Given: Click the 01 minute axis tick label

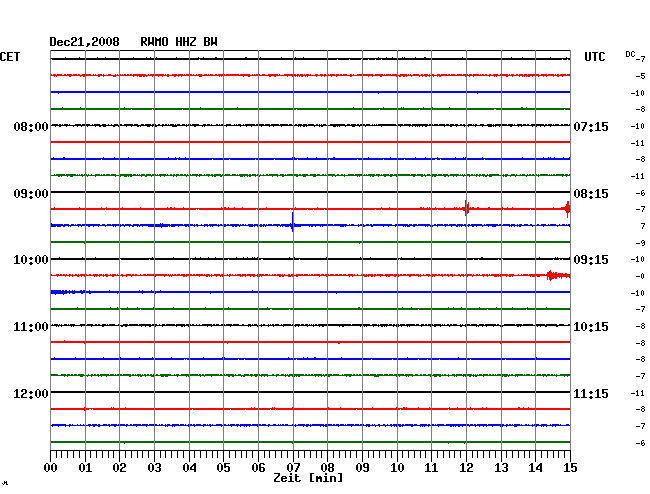Looking at the screenshot, I should pyautogui.click(x=85, y=467).
